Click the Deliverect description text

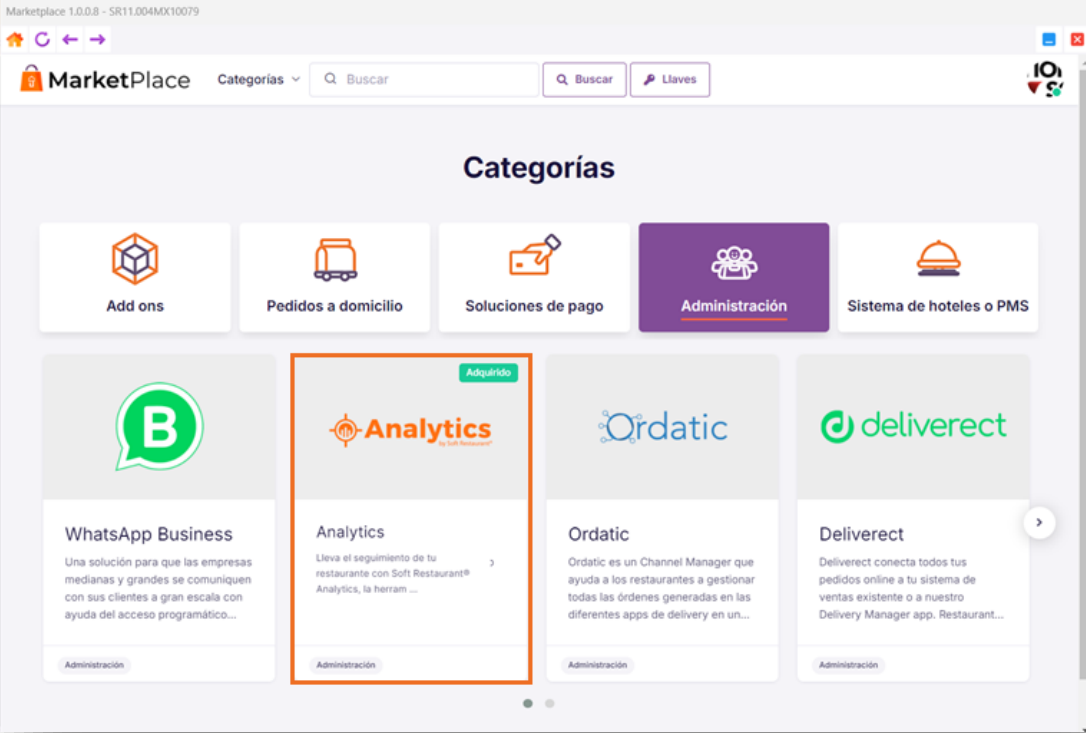point(911,588)
